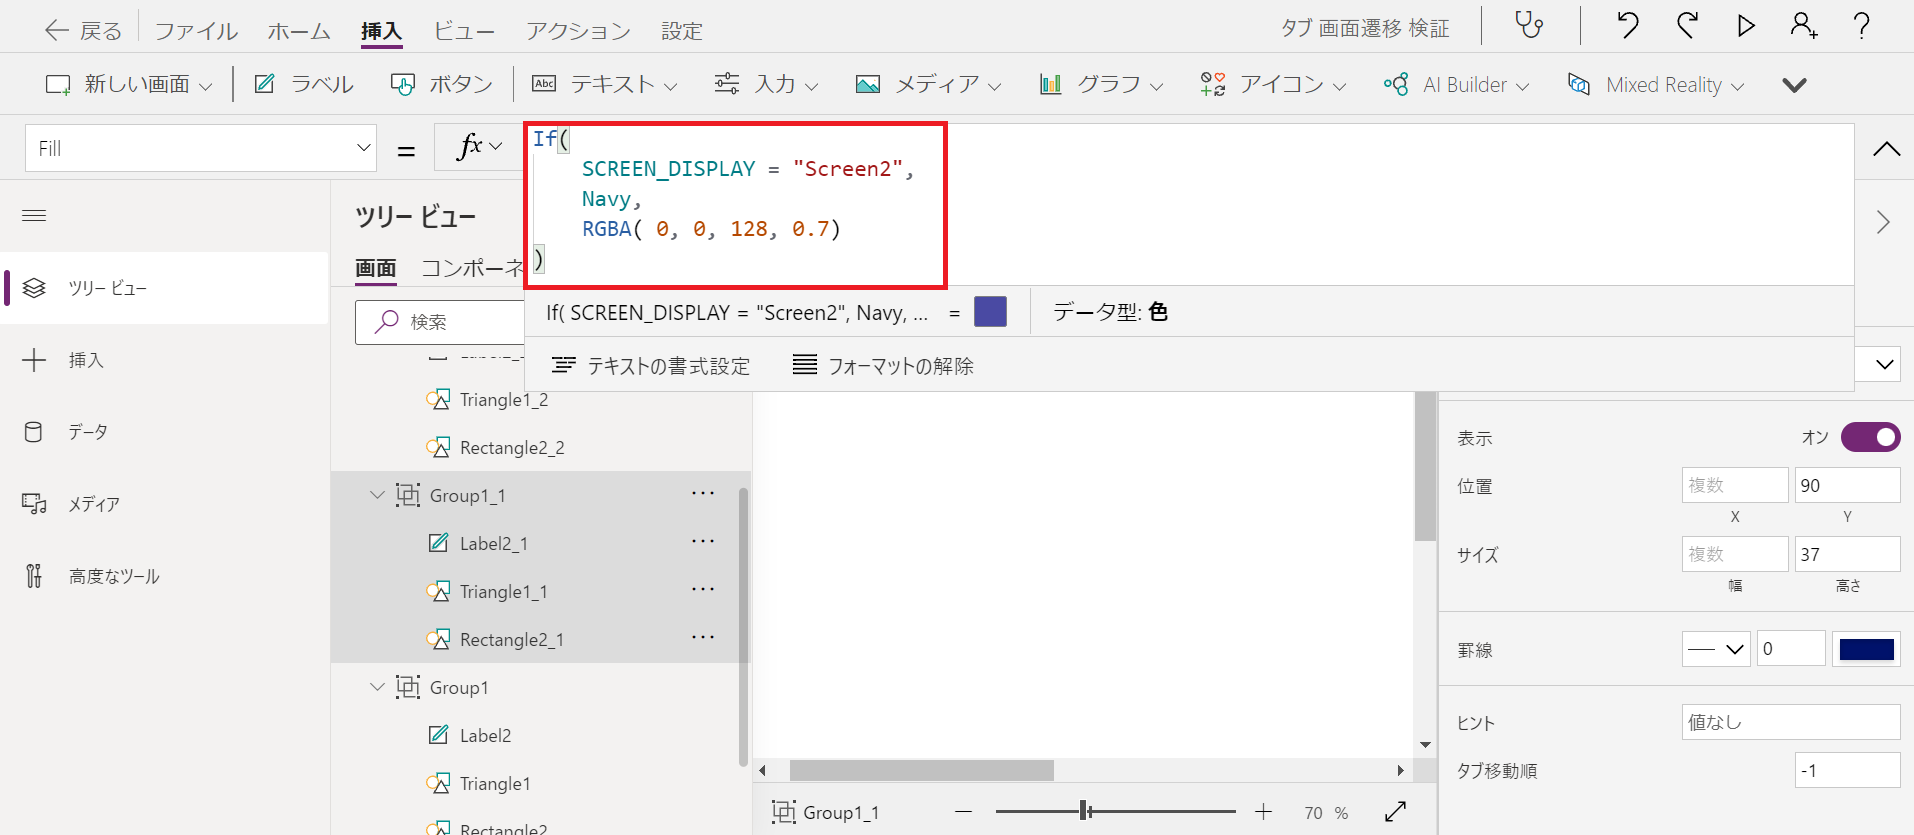Viewport: 1914px width, 835px height.
Task: Open the File menu
Action: coord(196,31)
